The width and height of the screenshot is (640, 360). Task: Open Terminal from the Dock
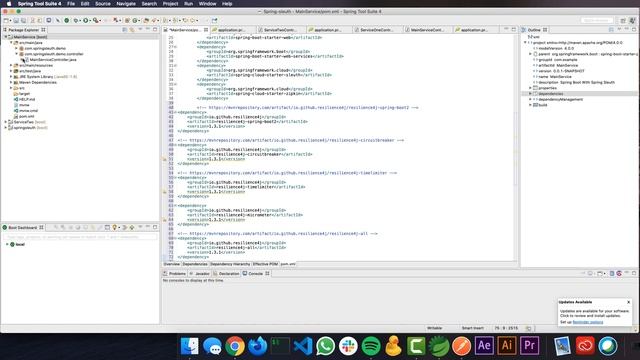point(280,346)
